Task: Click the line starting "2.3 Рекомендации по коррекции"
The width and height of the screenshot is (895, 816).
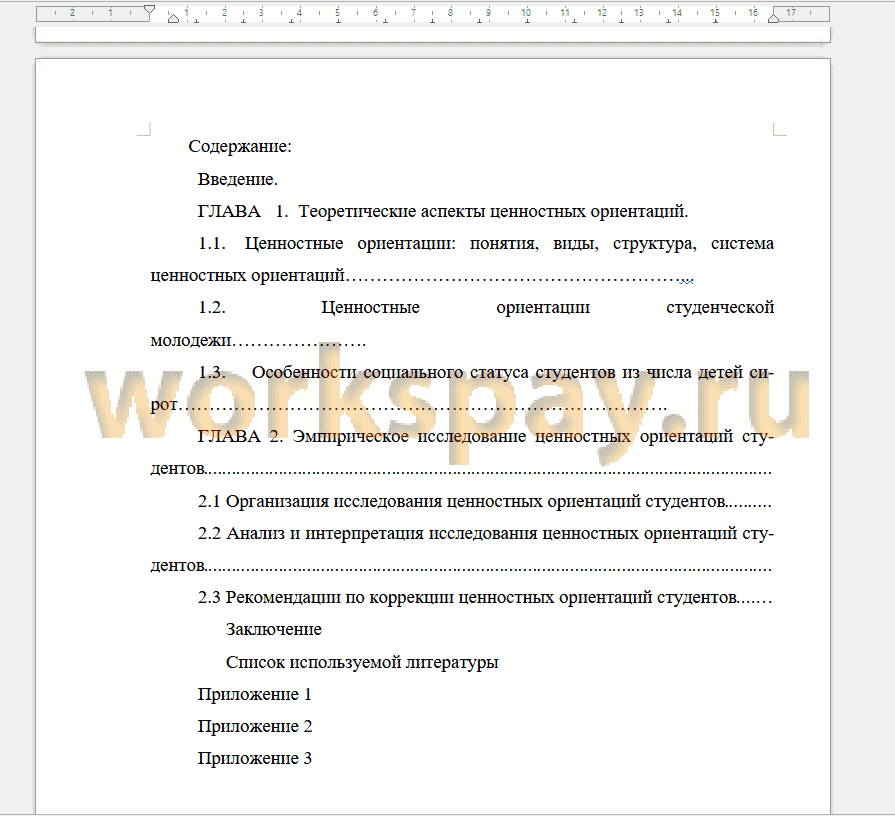Action: point(485,597)
